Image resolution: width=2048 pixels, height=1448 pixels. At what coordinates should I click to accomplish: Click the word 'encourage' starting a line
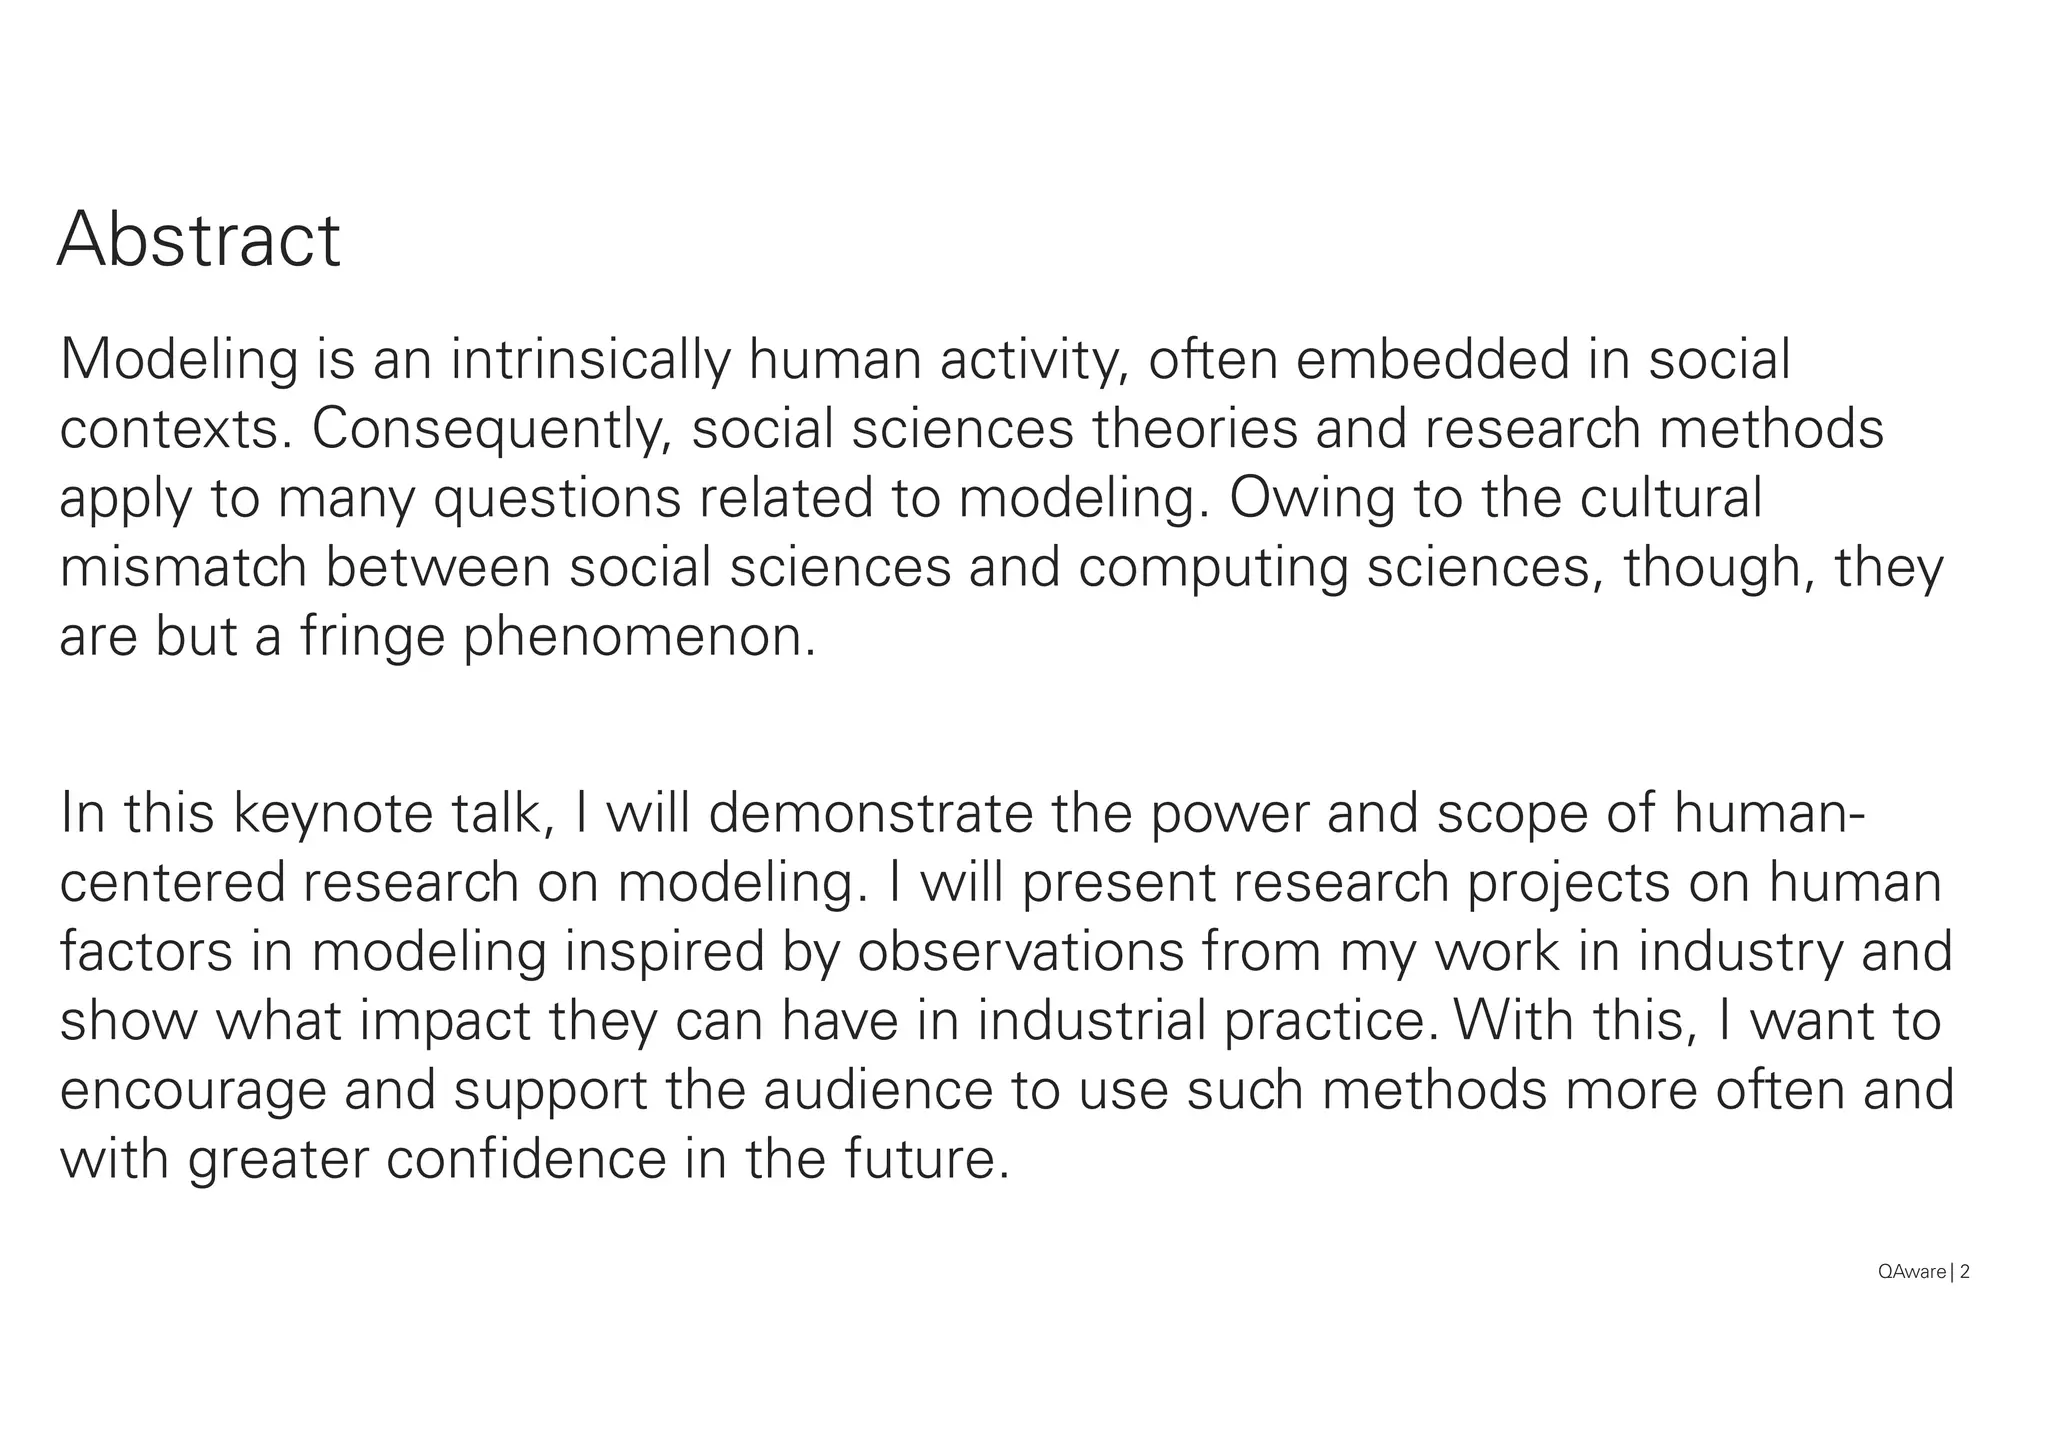click(193, 1091)
